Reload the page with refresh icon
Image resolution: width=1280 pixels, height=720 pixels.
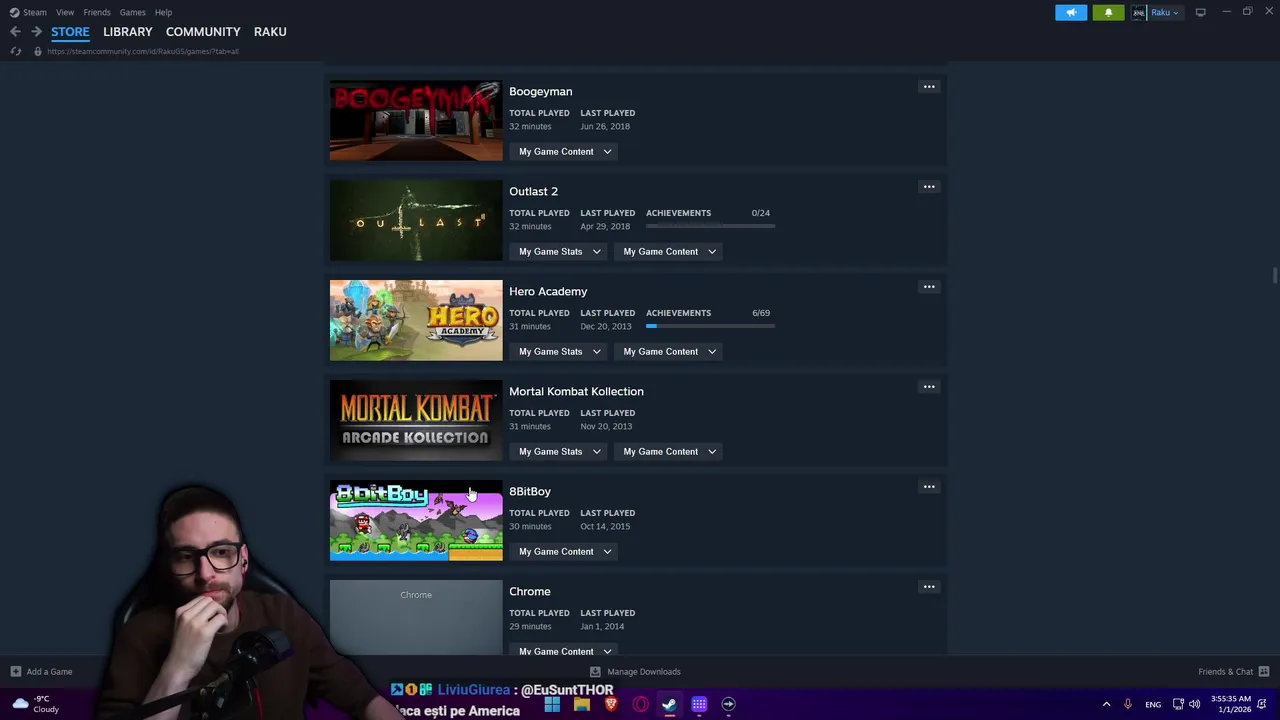point(15,51)
